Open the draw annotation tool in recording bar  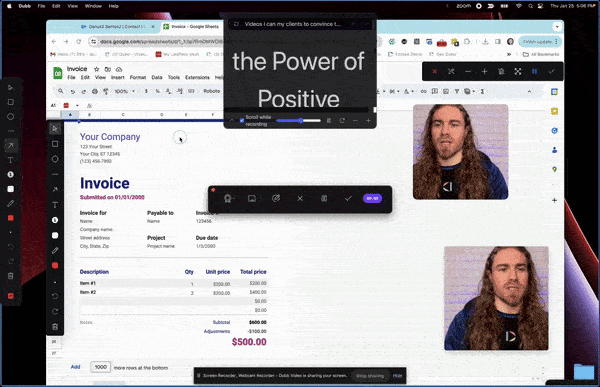pyautogui.click(x=276, y=198)
